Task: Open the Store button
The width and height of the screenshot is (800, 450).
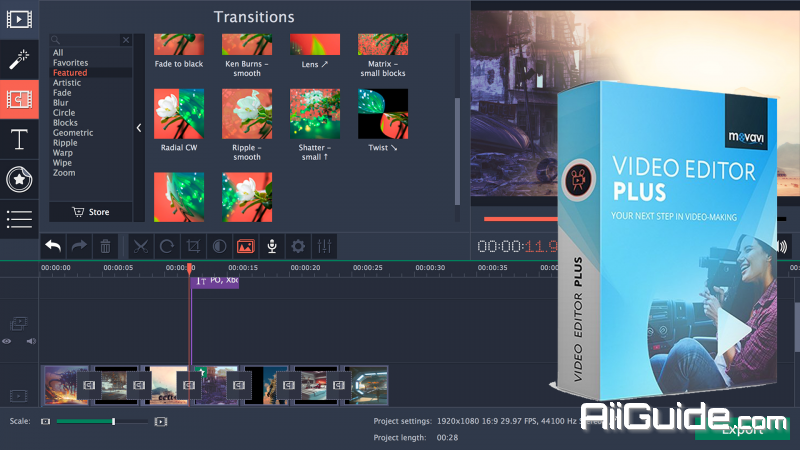Action: [x=91, y=212]
